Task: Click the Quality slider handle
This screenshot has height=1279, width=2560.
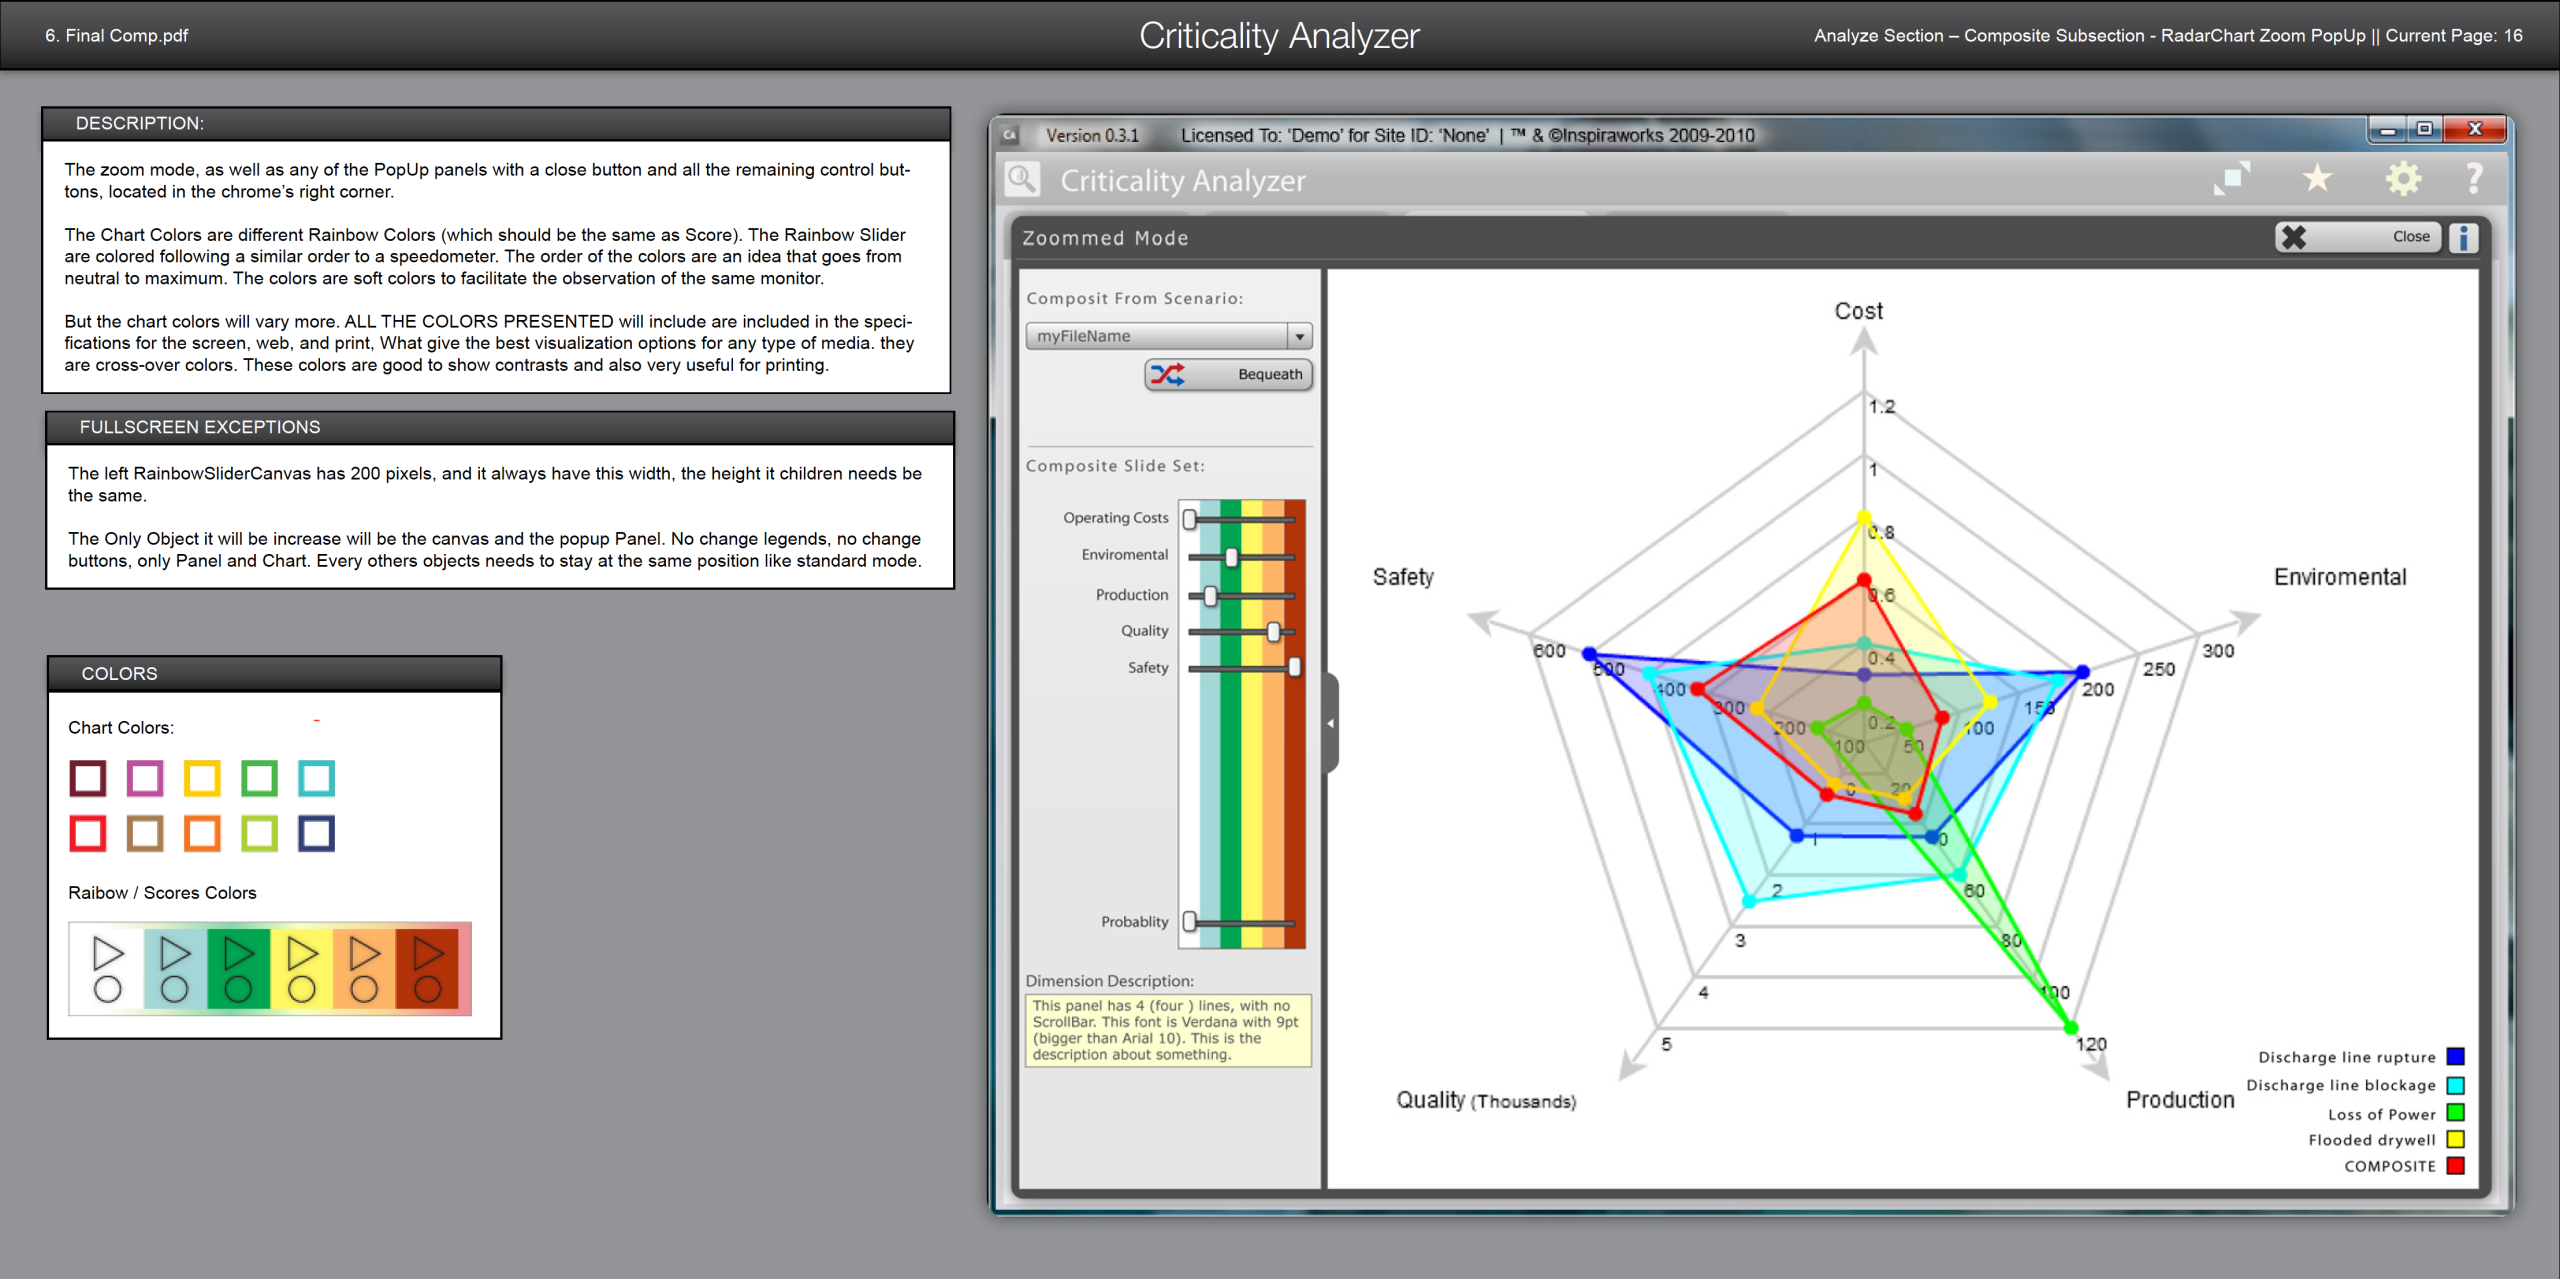Action: pyautogui.click(x=1273, y=631)
